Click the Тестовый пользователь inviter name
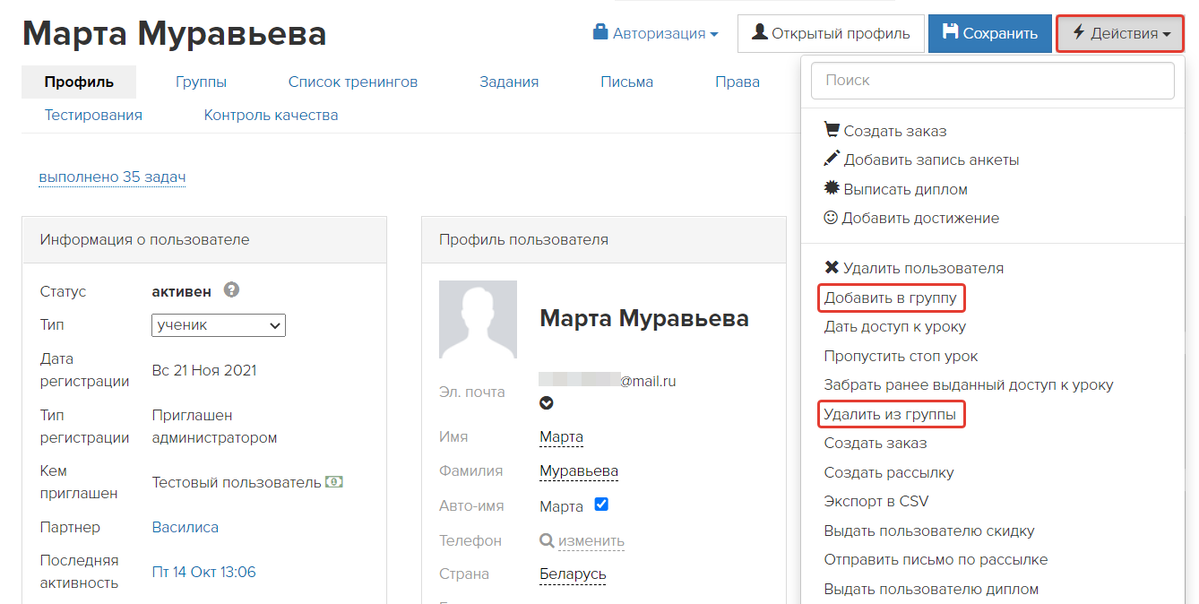This screenshot has height=604, width=1199. [x=236, y=482]
